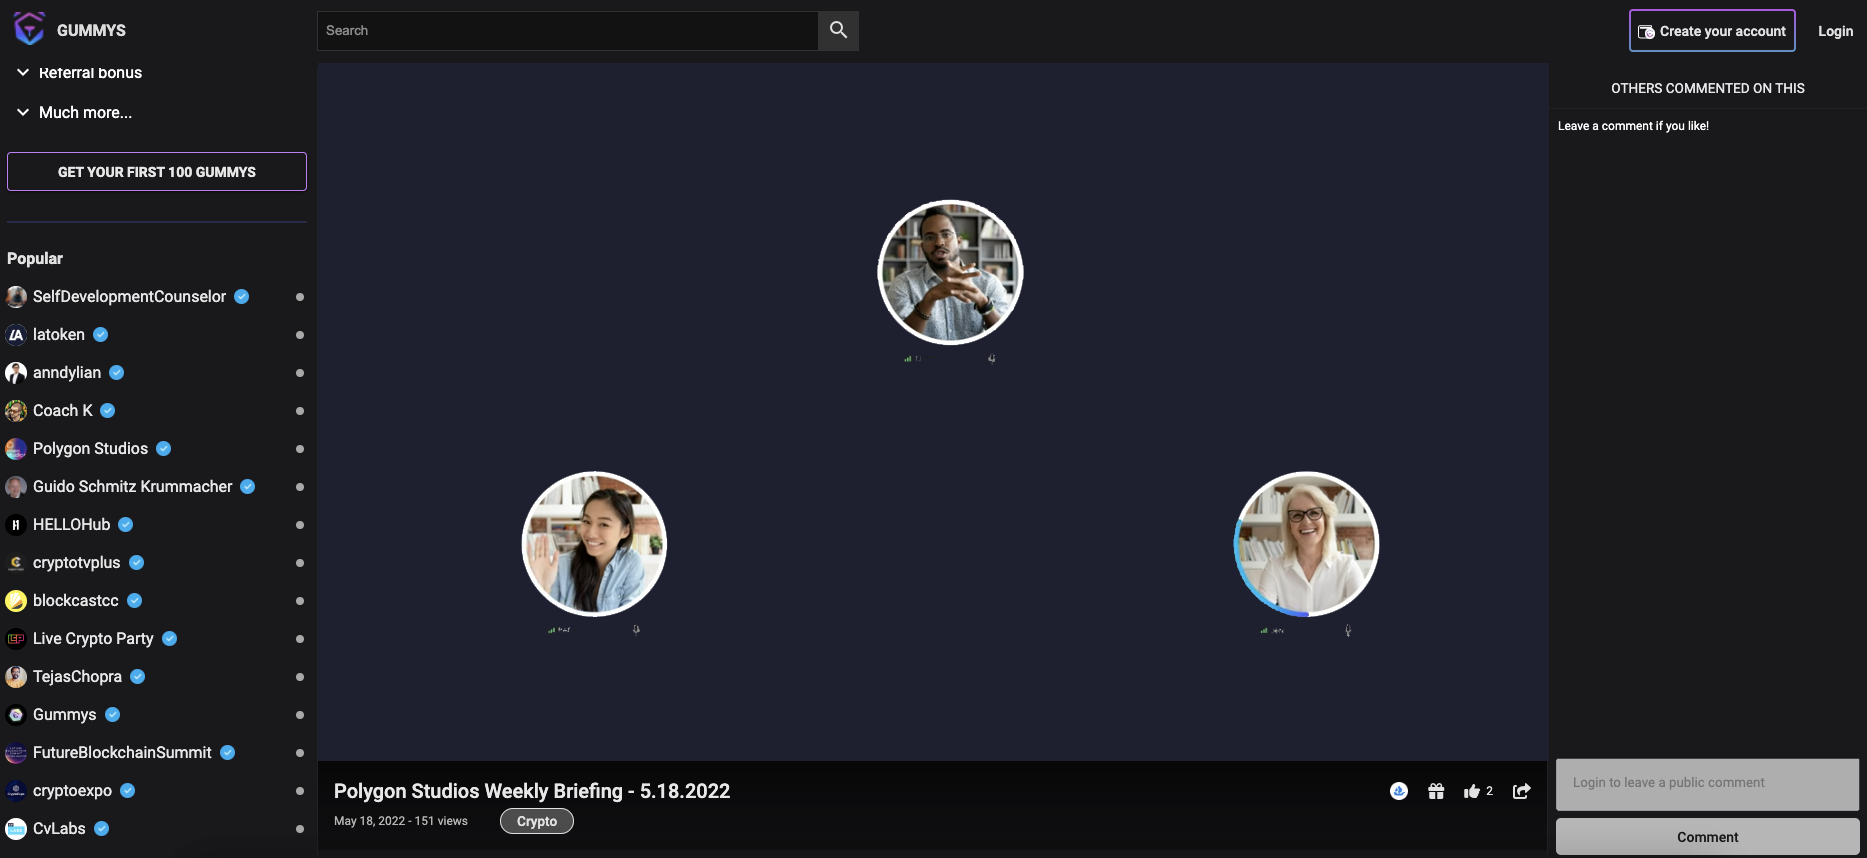
Task: Click the GUMMYS brand name text
Action: [x=91, y=30]
